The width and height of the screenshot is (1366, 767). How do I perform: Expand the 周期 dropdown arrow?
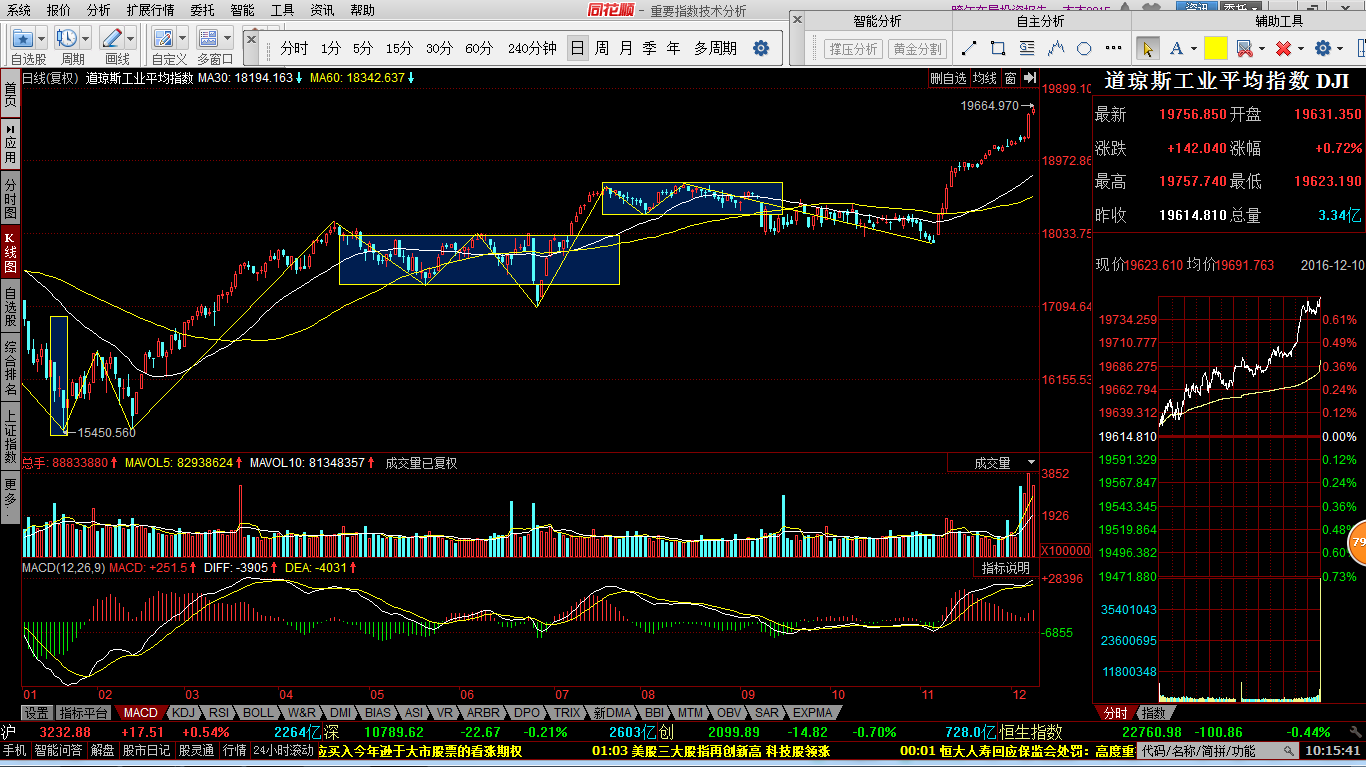click(85, 39)
